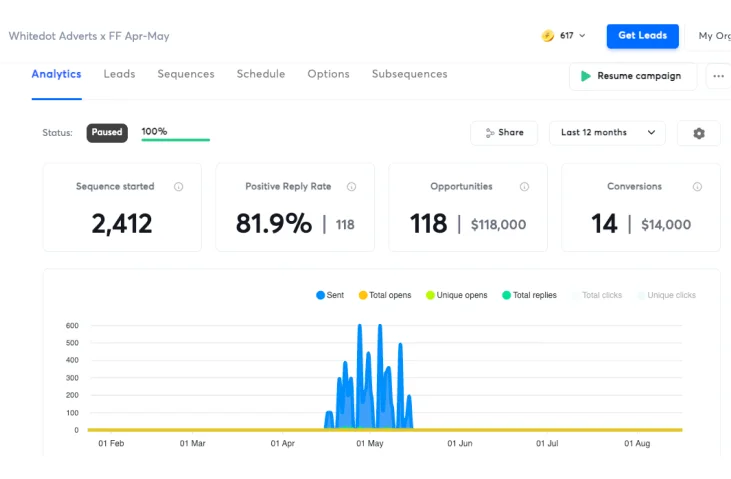
Task: Click the Paused status badge
Action: [107, 132]
